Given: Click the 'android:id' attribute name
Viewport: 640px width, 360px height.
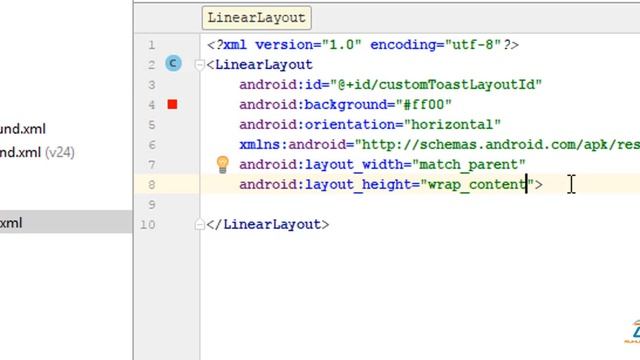Looking at the screenshot, I should pyautogui.click(x=280, y=84).
